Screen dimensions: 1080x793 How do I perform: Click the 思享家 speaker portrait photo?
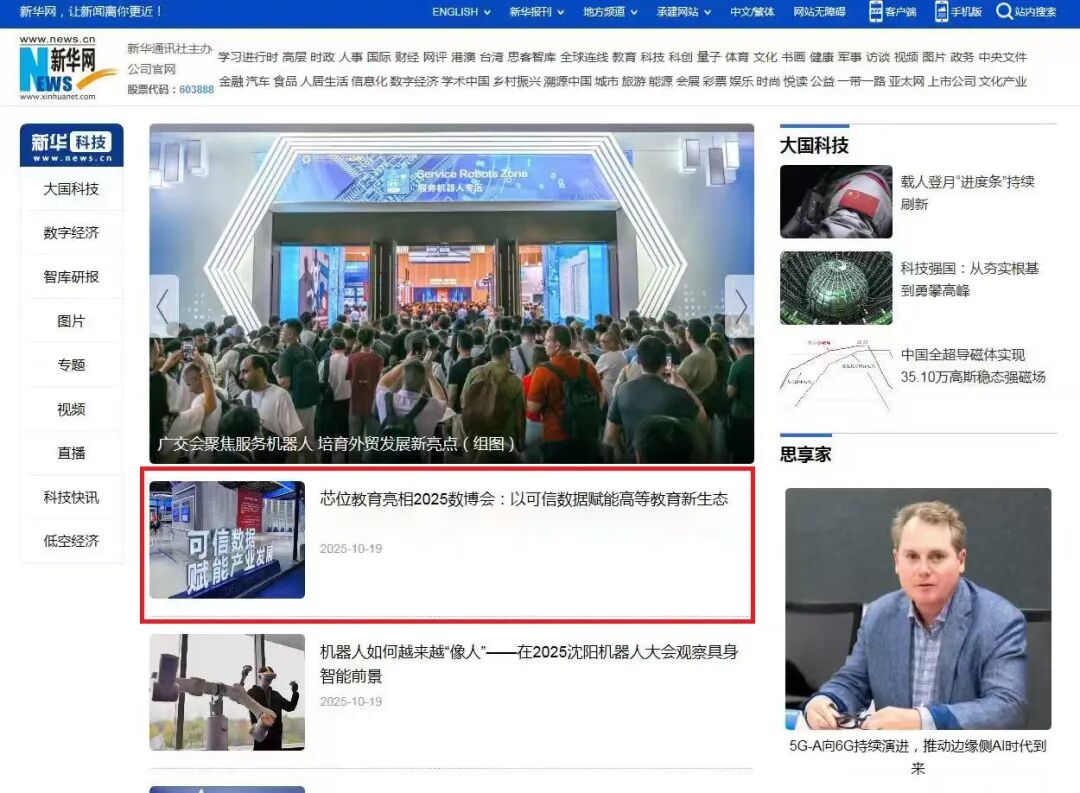[x=917, y=609]
